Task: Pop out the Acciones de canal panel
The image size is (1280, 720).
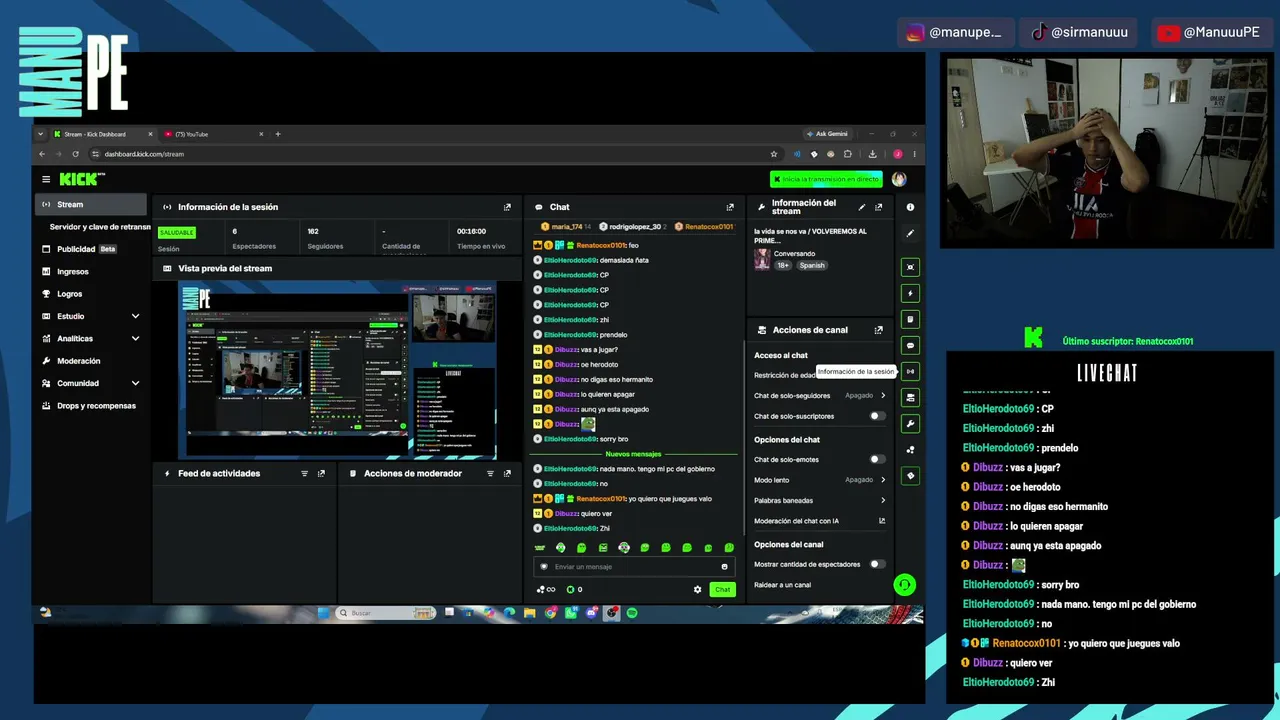Action: click(x=879, y=330)
